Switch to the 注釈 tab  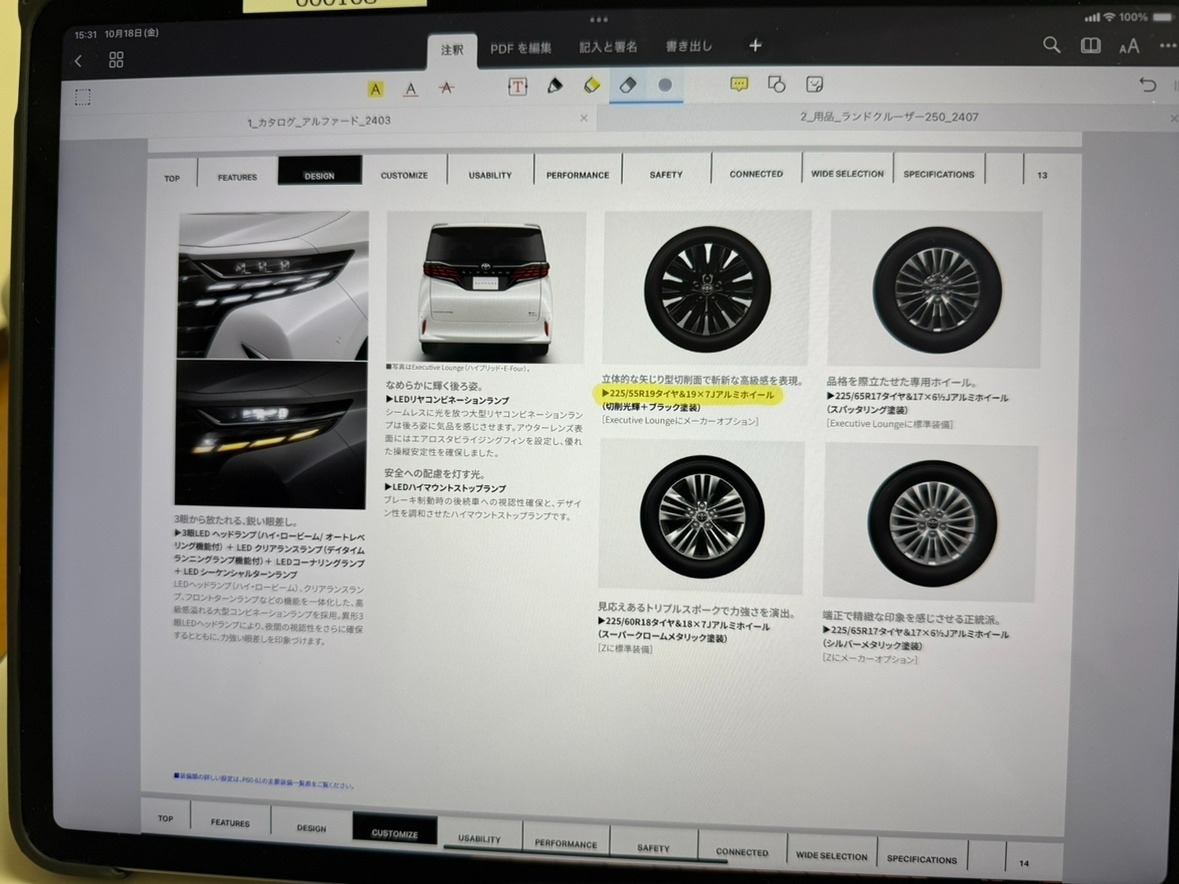click(452, 50)
